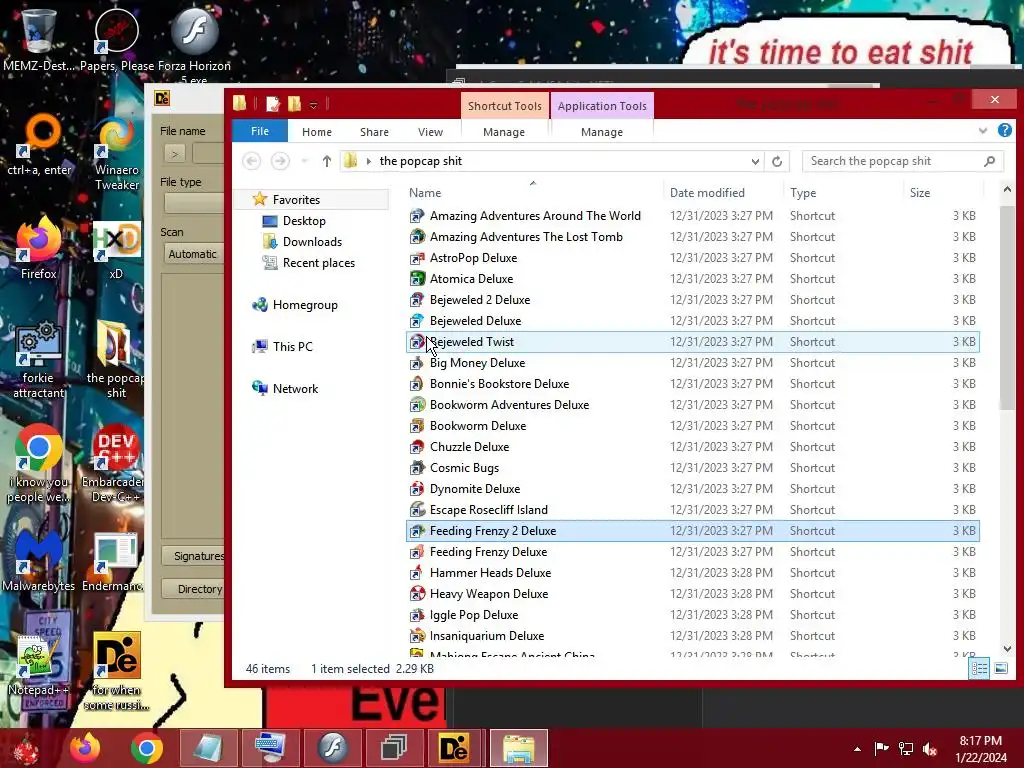Select the Feeding Frenzy Deluxe row
This screenshot has height=768, width=1024.
[693, 552]
